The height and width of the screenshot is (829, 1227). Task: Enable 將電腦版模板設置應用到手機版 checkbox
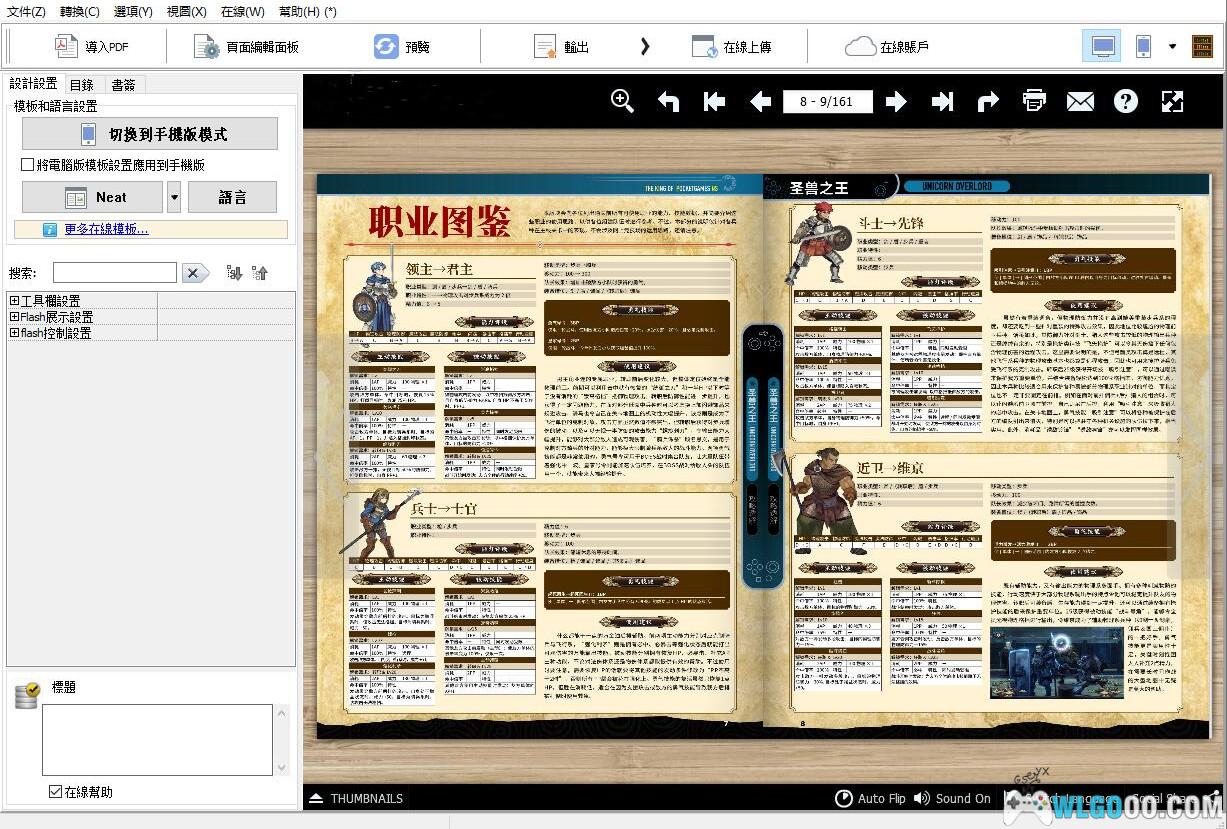click(x=27, y=165)
